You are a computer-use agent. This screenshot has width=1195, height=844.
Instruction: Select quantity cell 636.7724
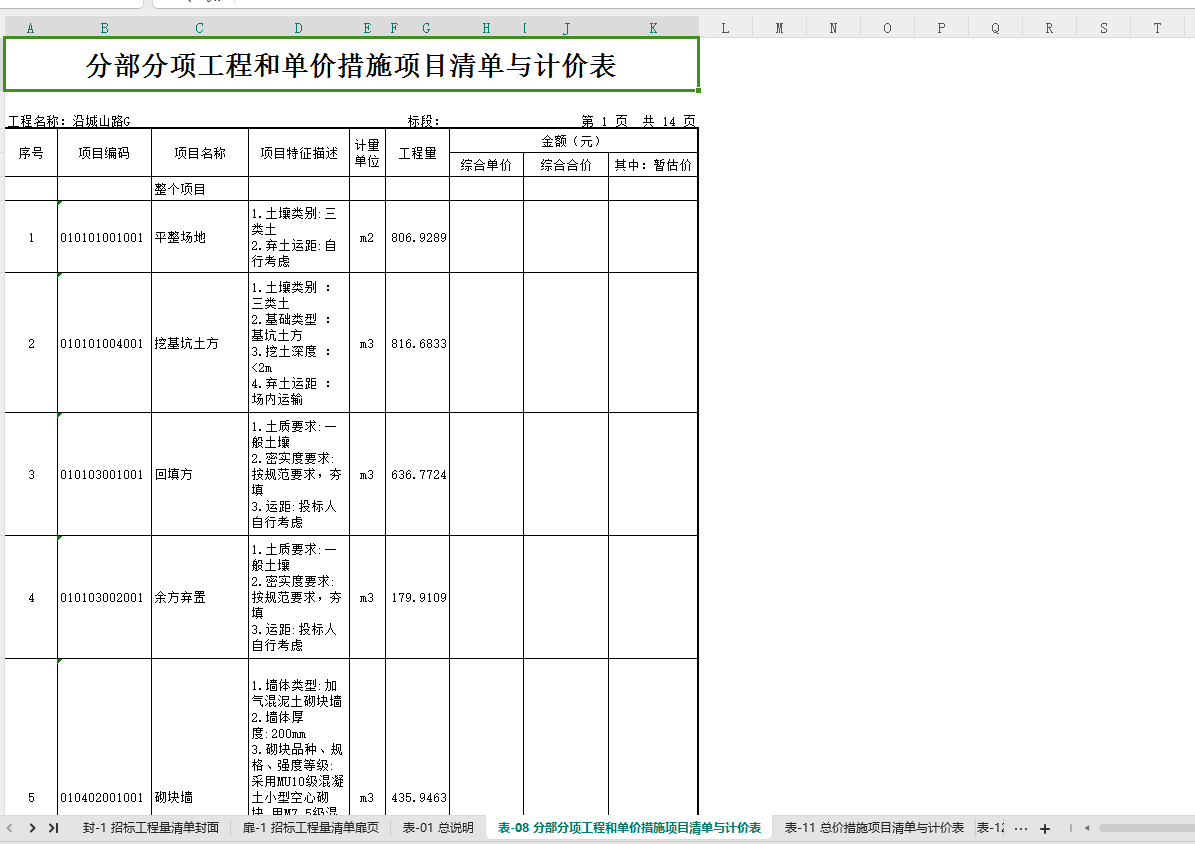(418, 474)
